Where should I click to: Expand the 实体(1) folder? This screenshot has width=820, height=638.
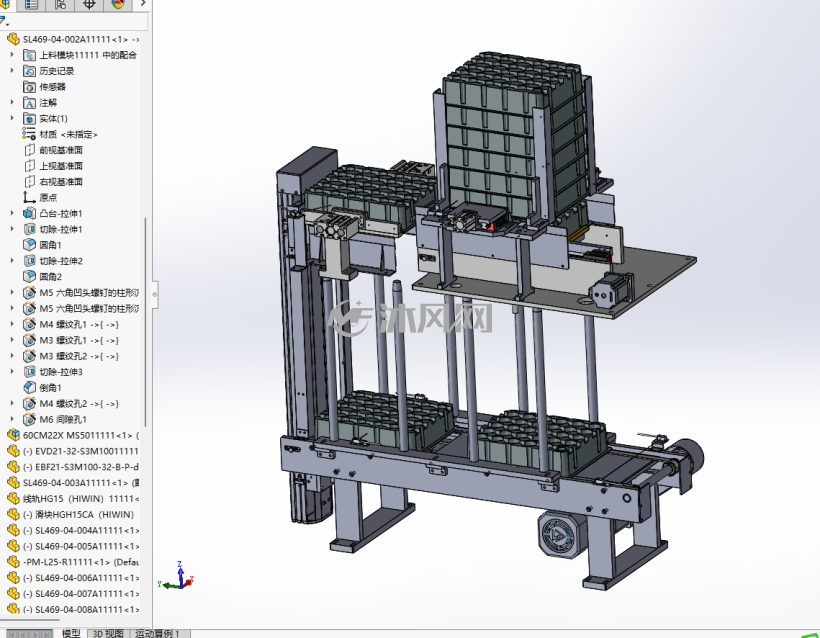click(12, 118)
